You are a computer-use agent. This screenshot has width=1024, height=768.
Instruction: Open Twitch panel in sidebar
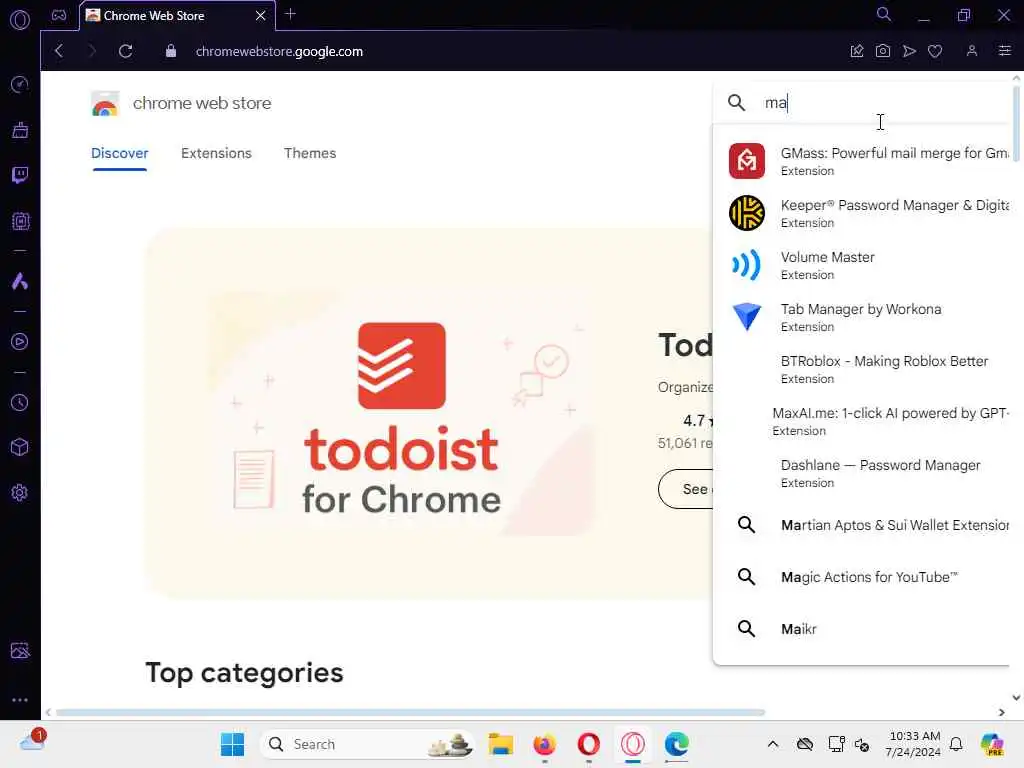click(x=20, y=175)
